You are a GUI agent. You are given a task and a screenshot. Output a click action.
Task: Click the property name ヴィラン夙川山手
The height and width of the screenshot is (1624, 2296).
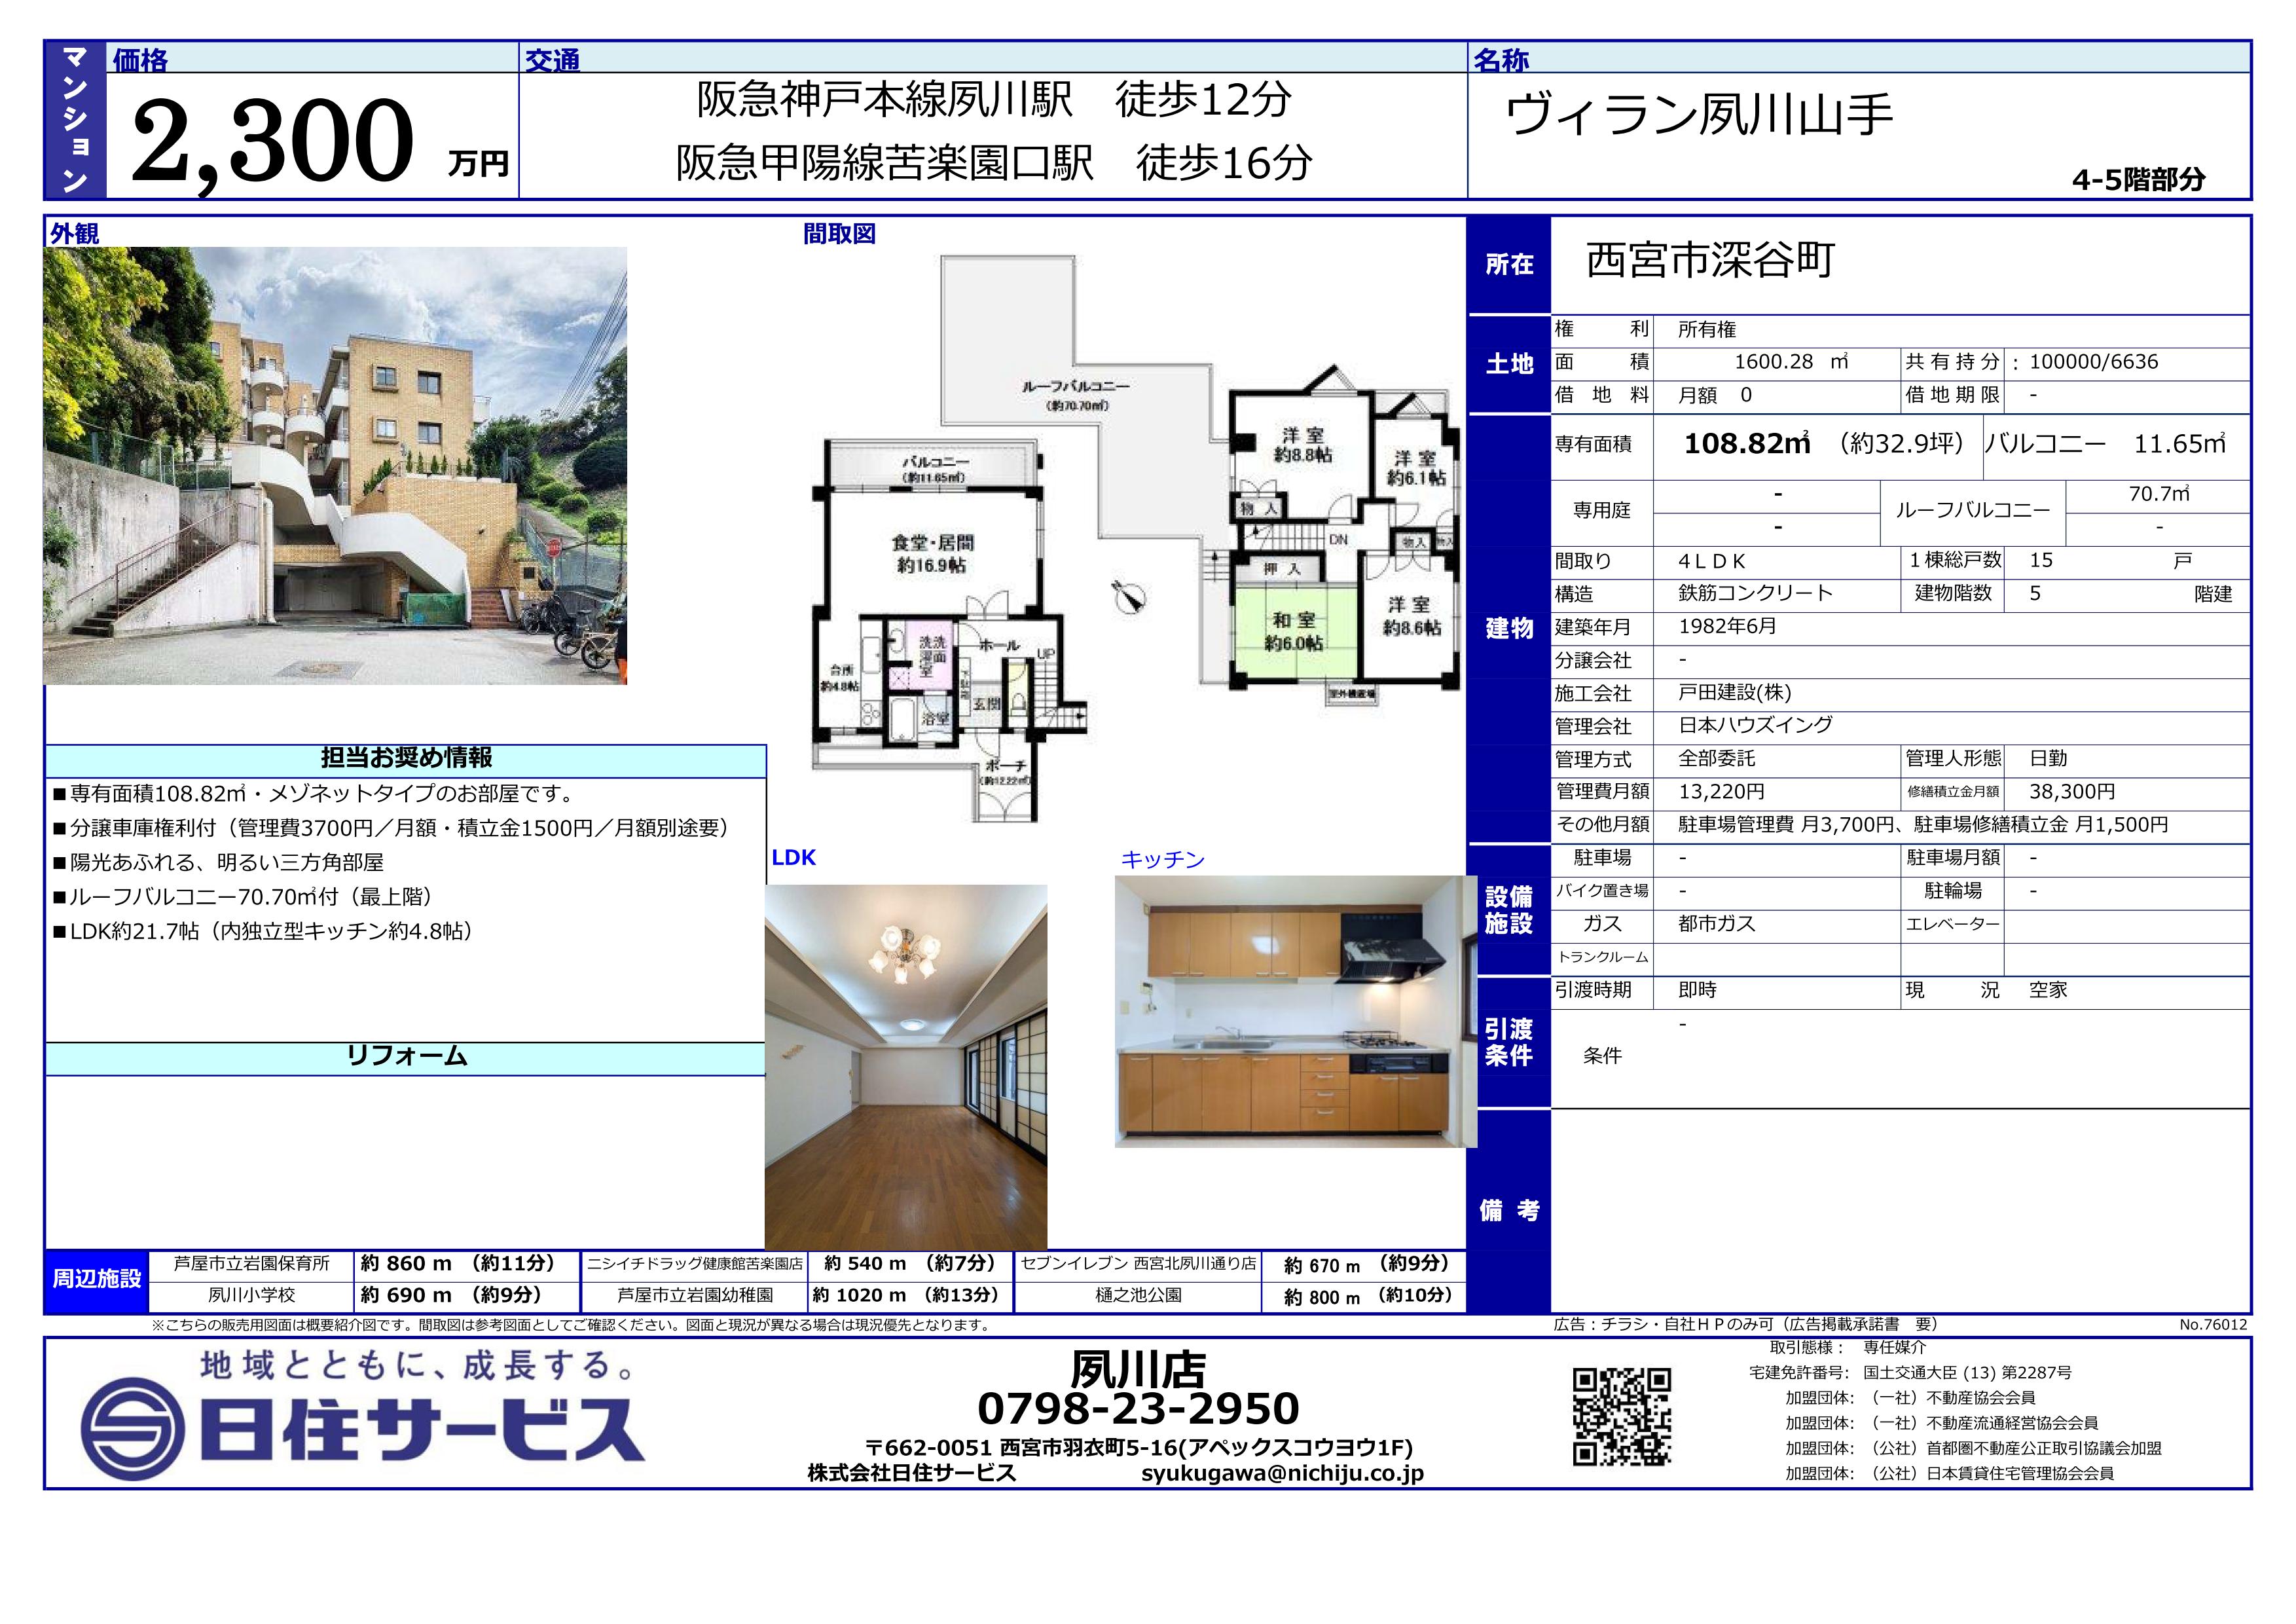[x=1699, y=116]
